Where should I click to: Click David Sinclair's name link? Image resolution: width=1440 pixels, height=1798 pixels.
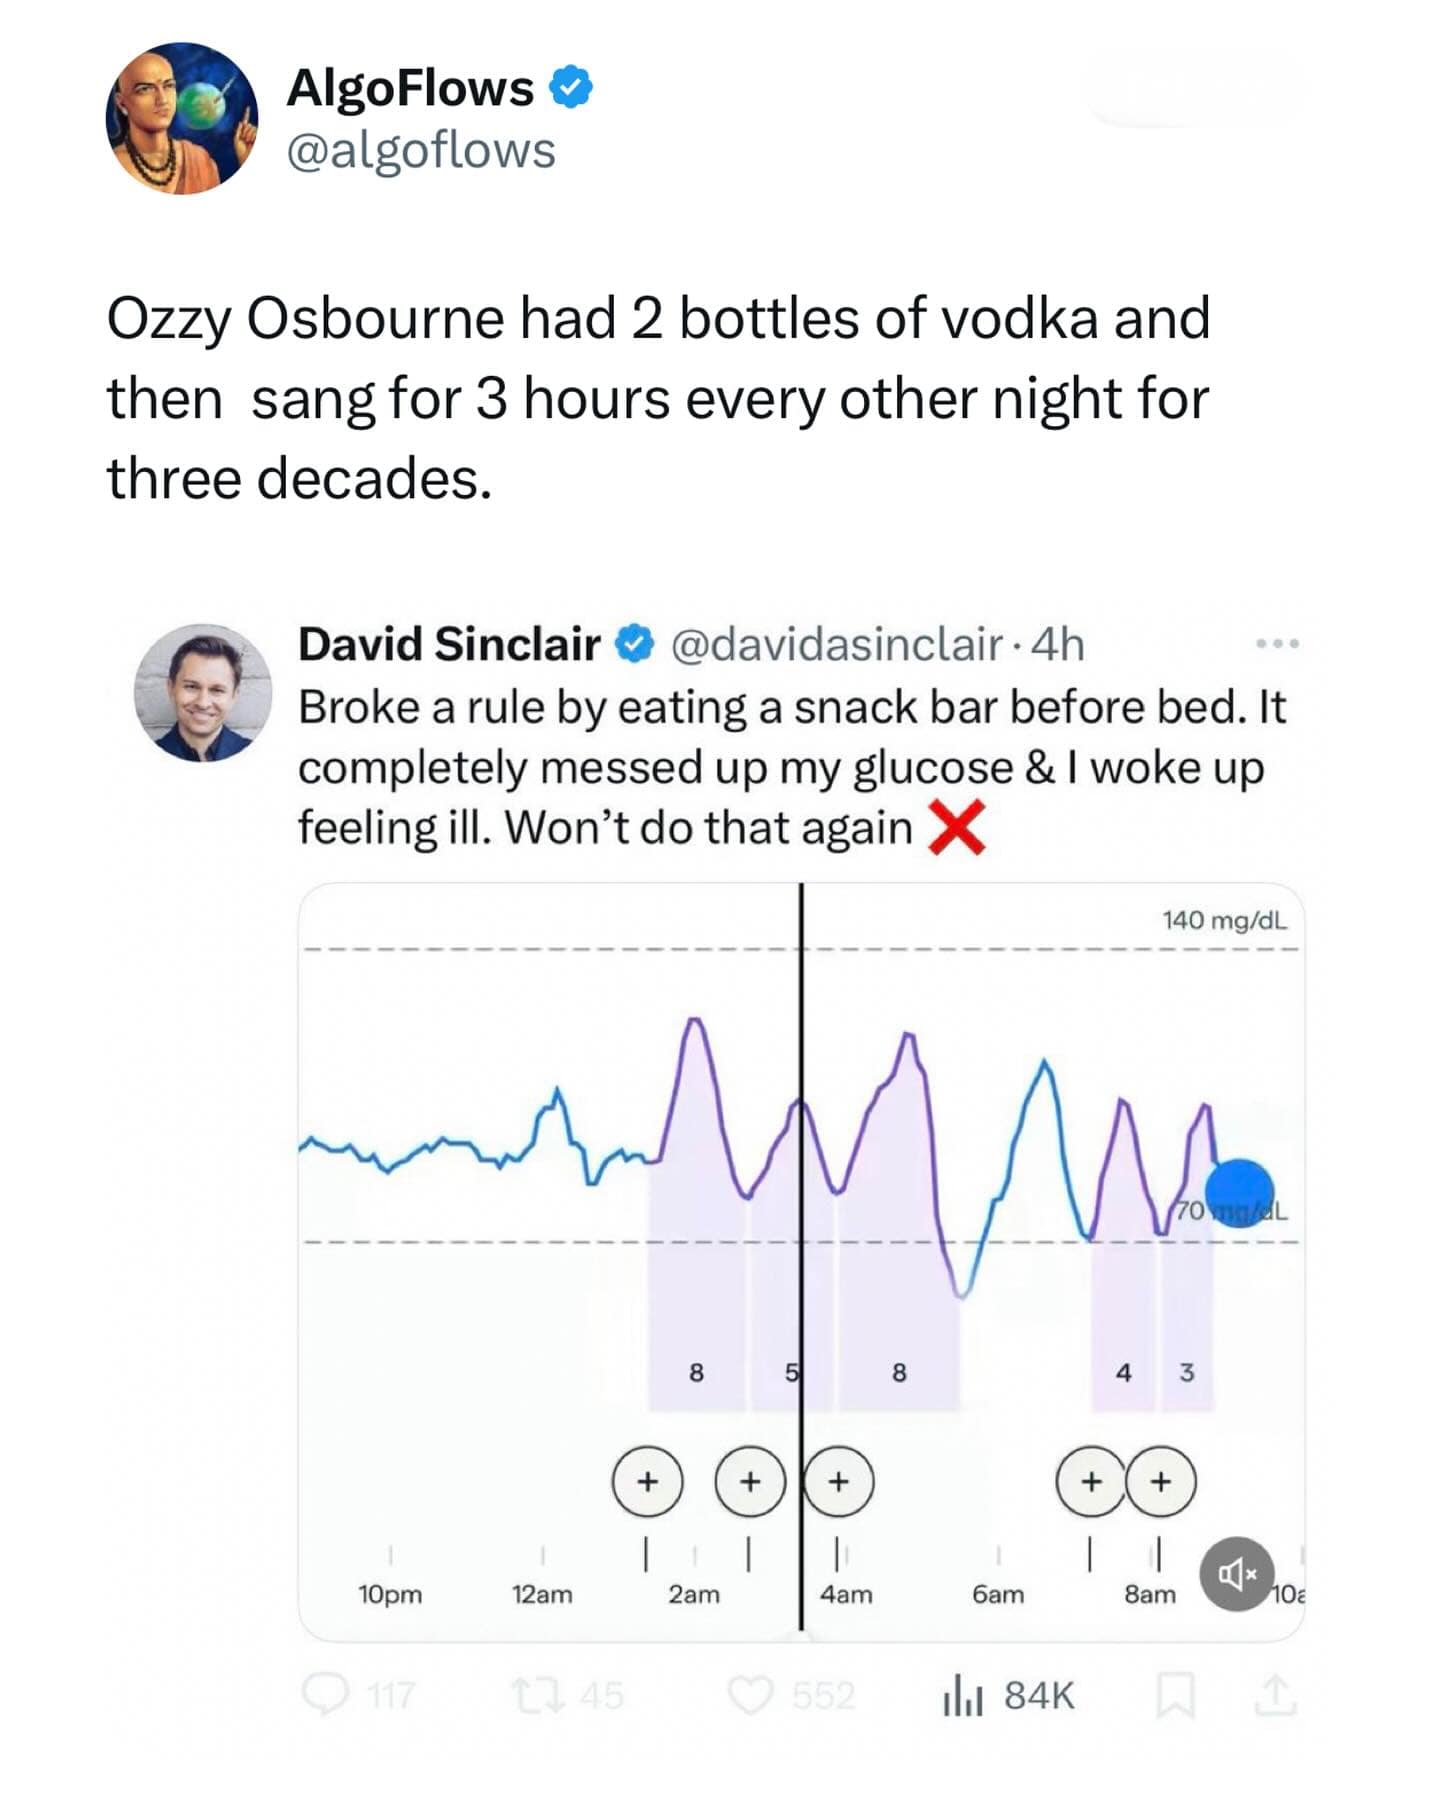(x=449, y=644)
